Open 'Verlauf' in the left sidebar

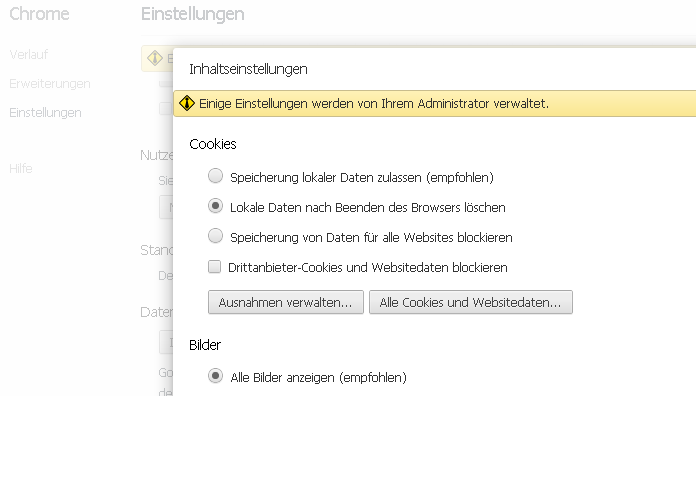[28, 55]
